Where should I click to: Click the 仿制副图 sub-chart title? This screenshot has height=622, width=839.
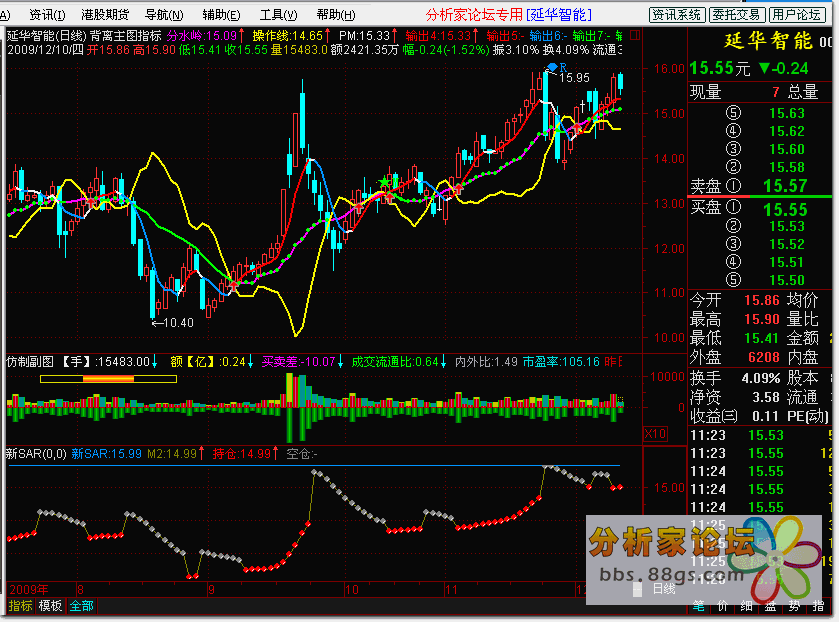point(30,362)
